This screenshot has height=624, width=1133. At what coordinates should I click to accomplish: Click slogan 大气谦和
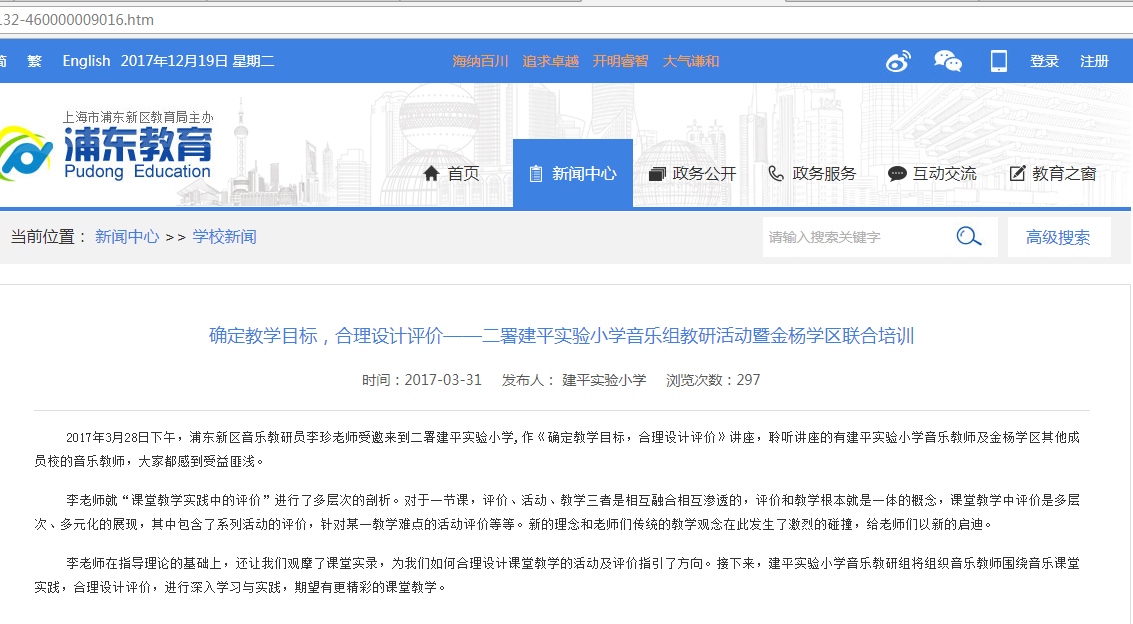pyautogui.click(x=691, y=61)
